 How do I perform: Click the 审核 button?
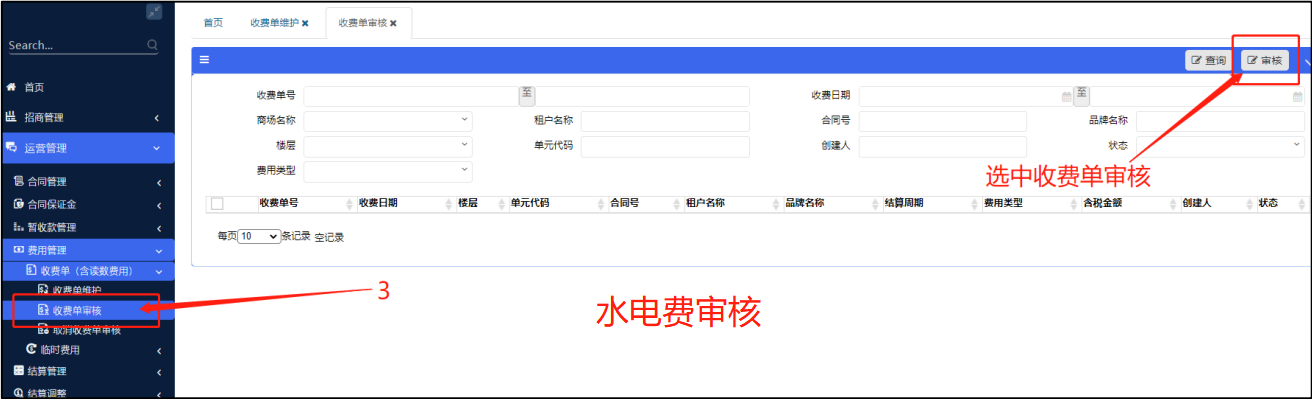pos(1265,61)
